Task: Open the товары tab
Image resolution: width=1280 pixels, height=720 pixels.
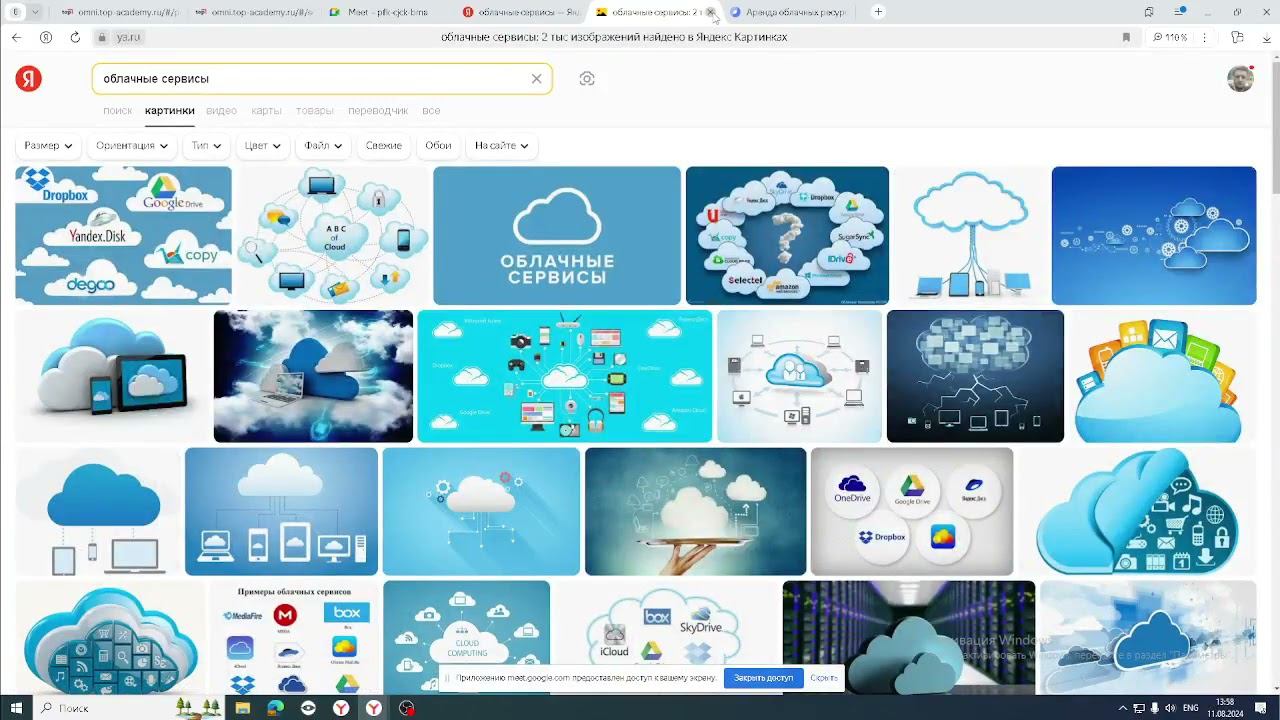Action: click(315, 111)
